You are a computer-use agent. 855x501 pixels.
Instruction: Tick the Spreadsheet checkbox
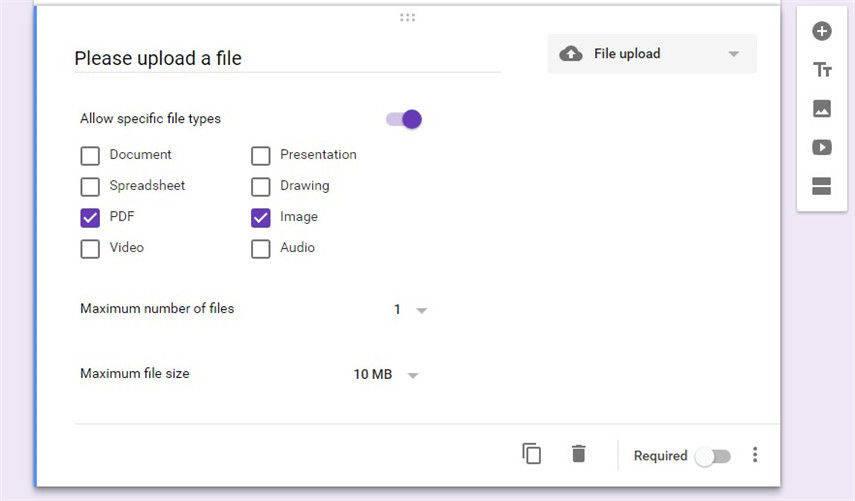(90, 186)
